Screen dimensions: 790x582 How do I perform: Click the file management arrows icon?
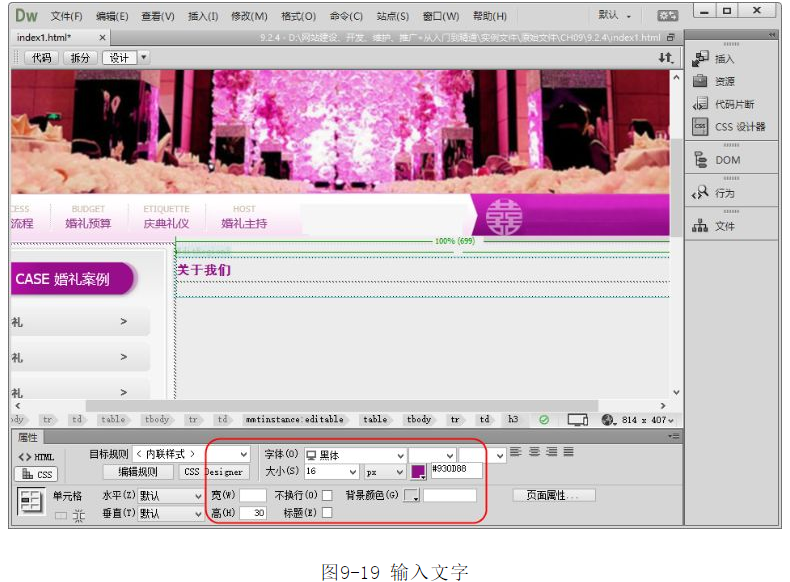coord(665,58)
